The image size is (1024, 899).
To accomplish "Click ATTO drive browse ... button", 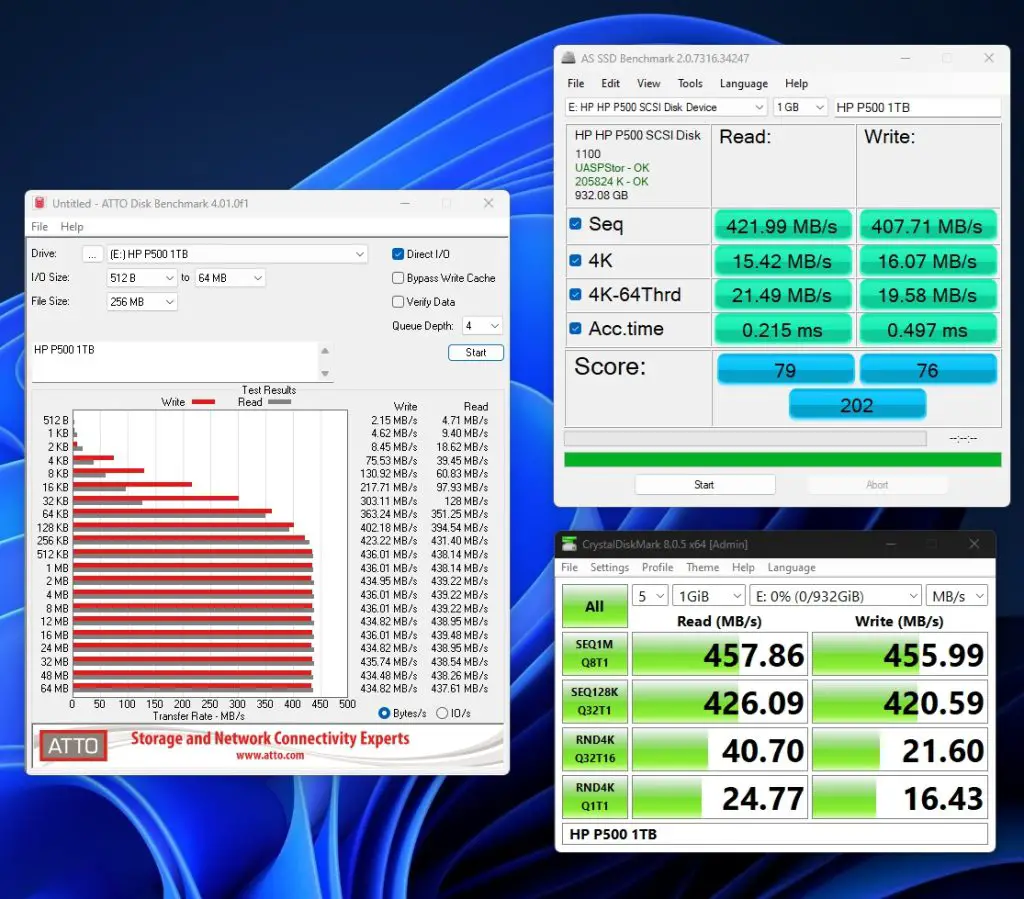I will [92, 255].
